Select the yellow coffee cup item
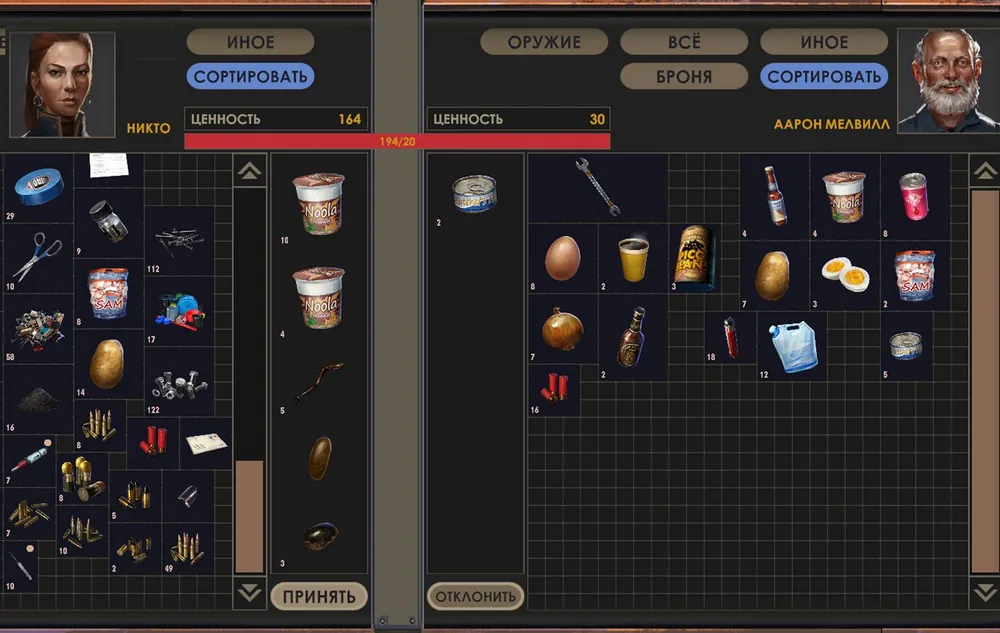This screenshot has height=633, width=1000. pyautogui.click(x=633, y=258)
